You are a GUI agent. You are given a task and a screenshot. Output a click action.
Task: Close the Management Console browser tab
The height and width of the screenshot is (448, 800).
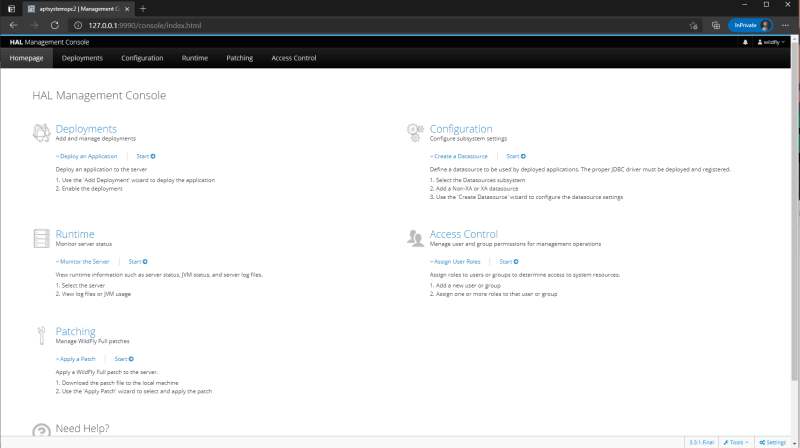coord(127,9)
